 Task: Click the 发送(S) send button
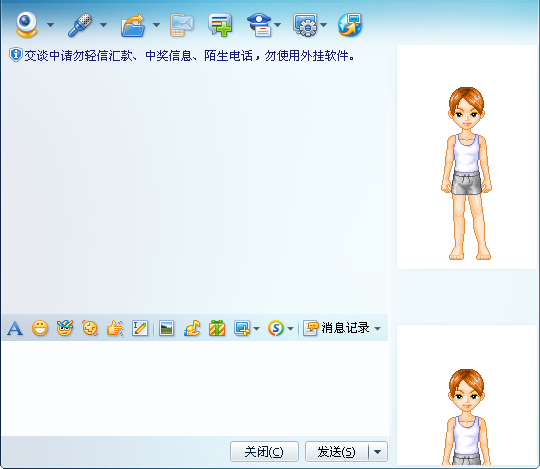pyautogui.click(x=337, y=451)
